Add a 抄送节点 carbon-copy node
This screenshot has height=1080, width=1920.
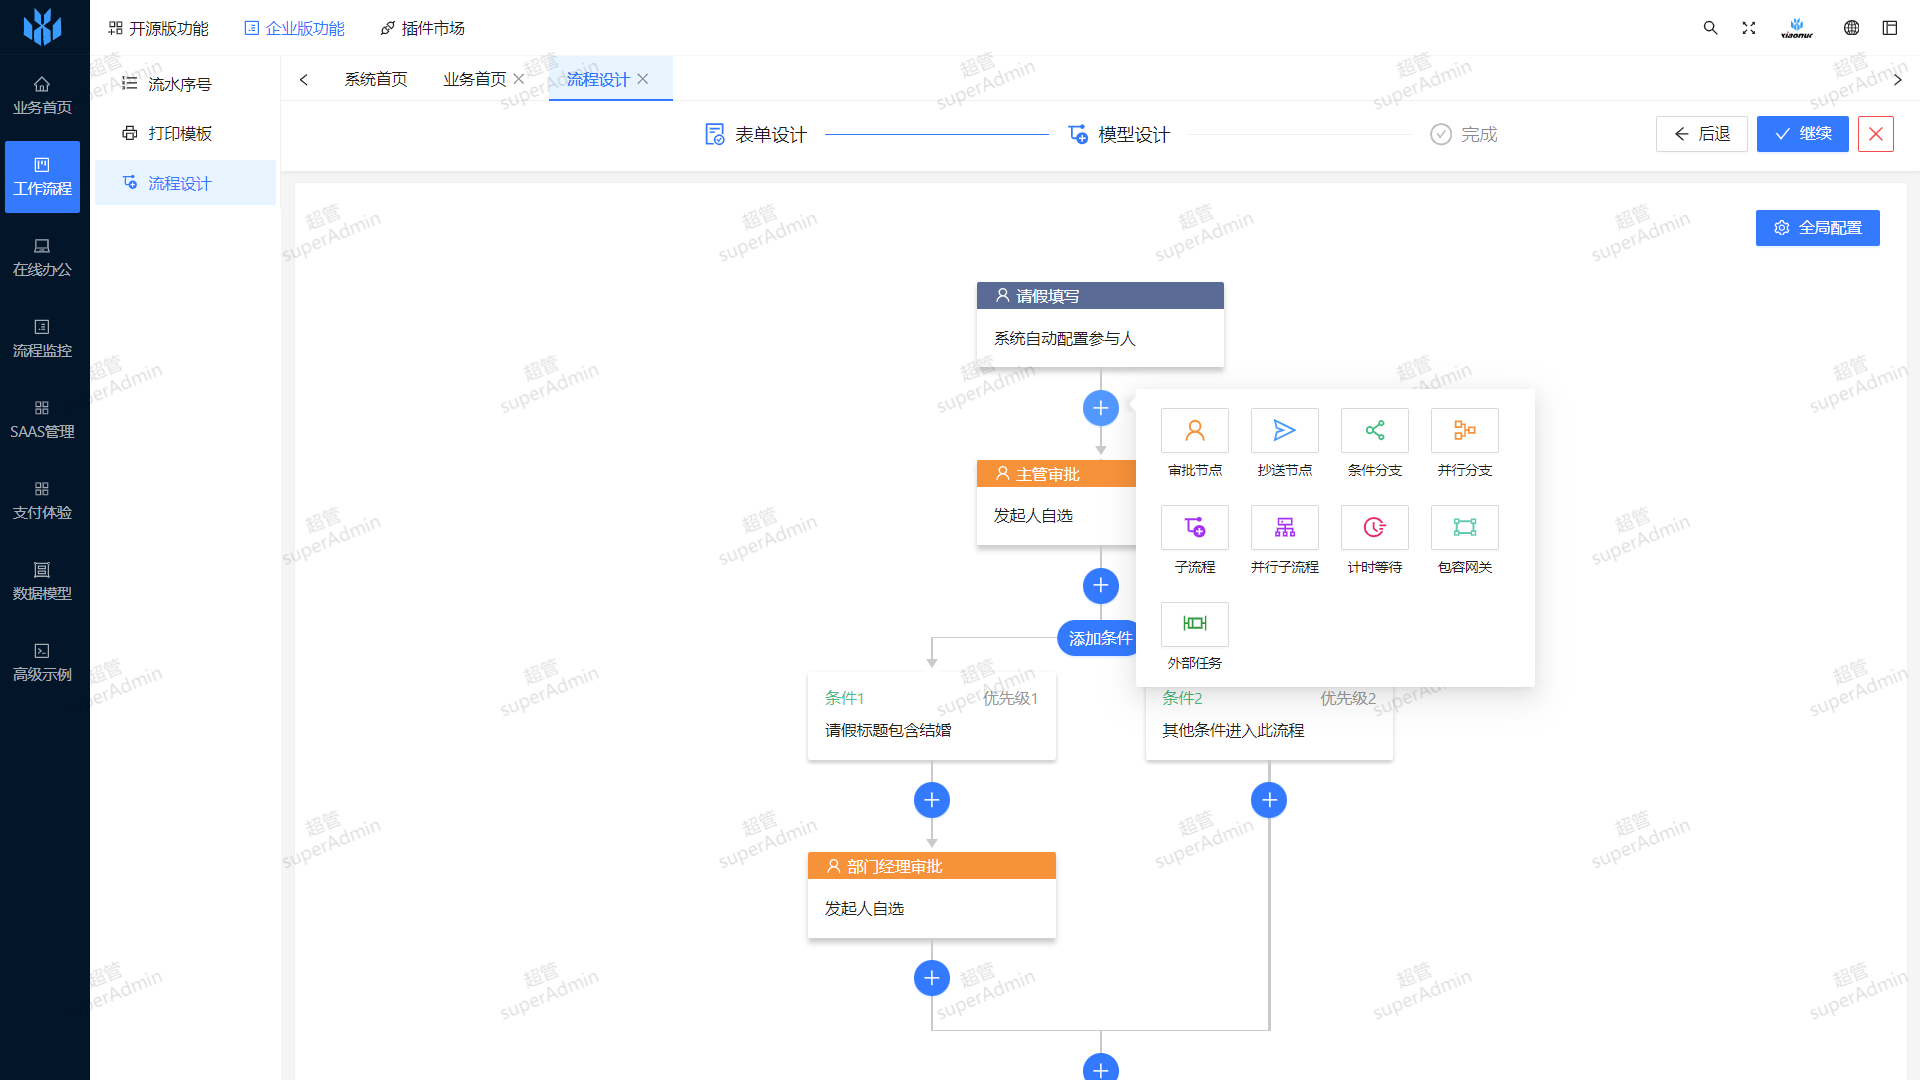pos(1285,431)
